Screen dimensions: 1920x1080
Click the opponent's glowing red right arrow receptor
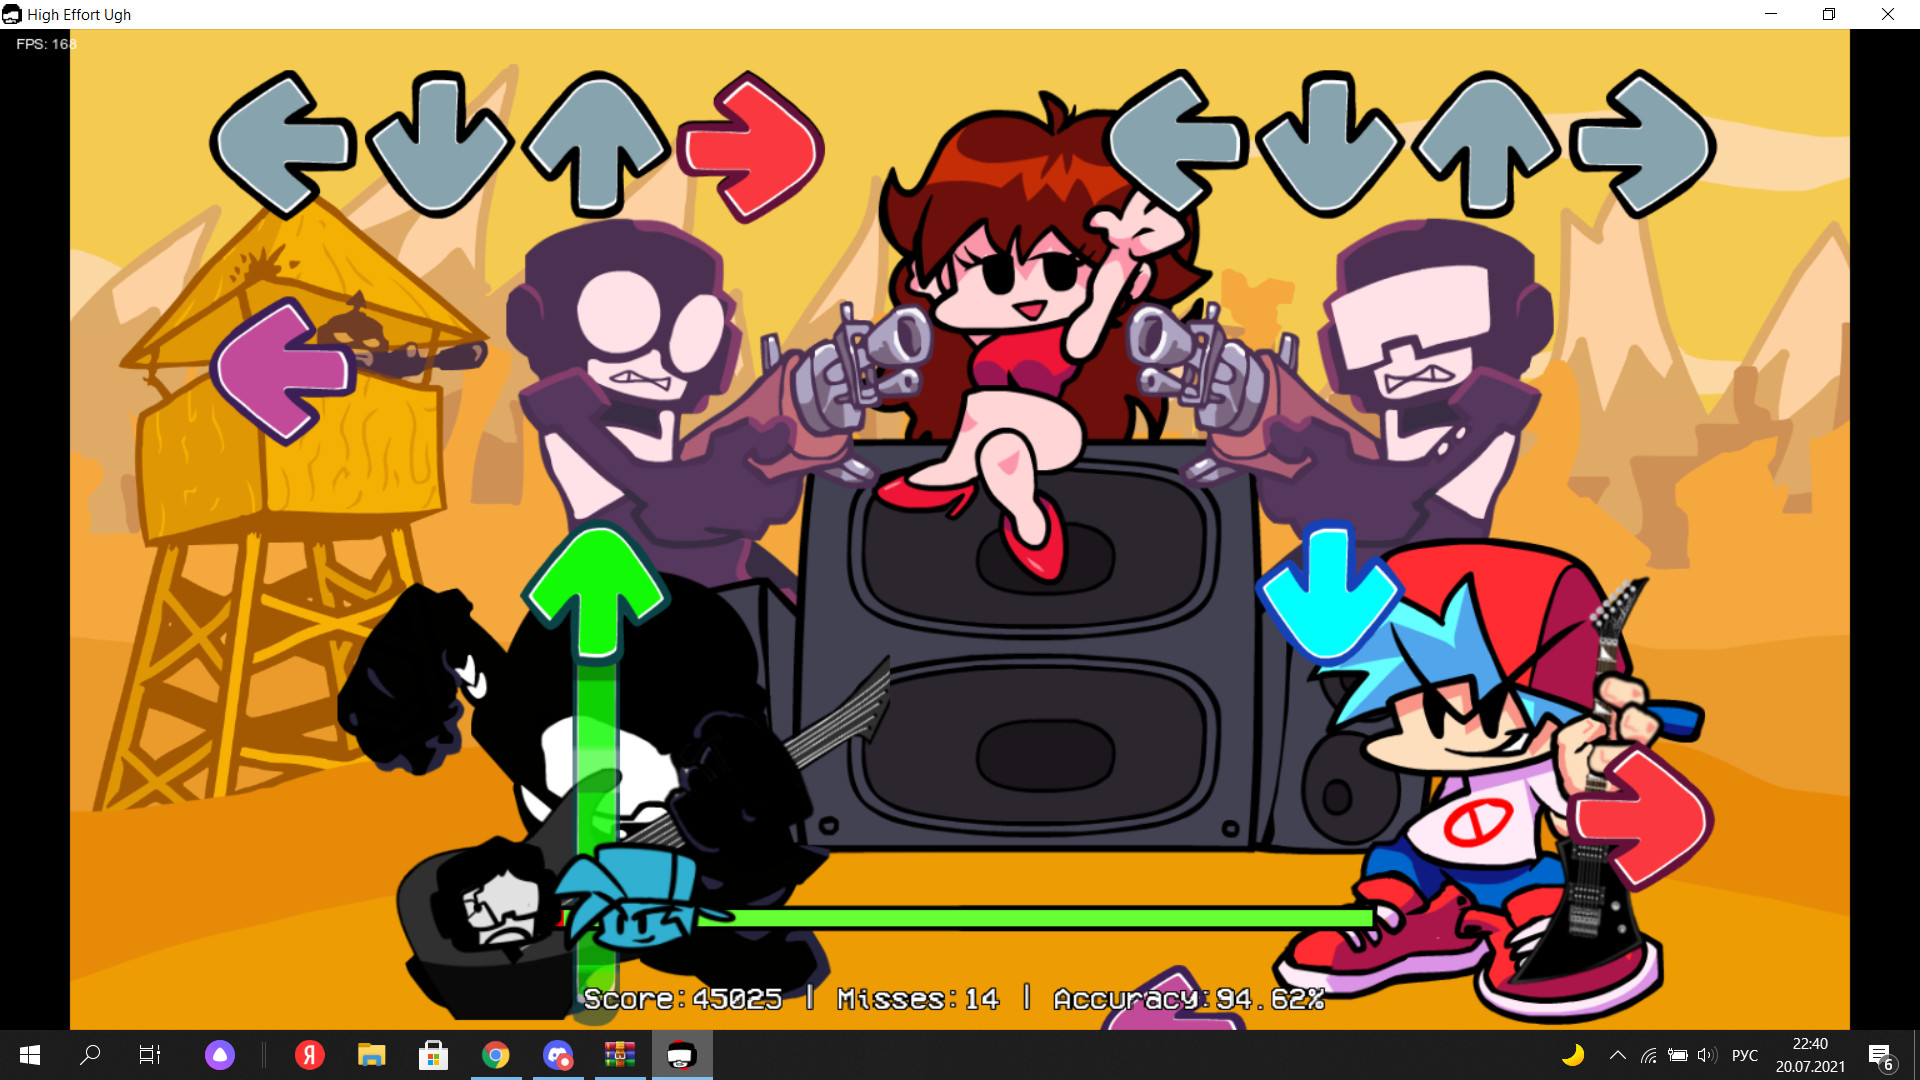tap(752, 146)
